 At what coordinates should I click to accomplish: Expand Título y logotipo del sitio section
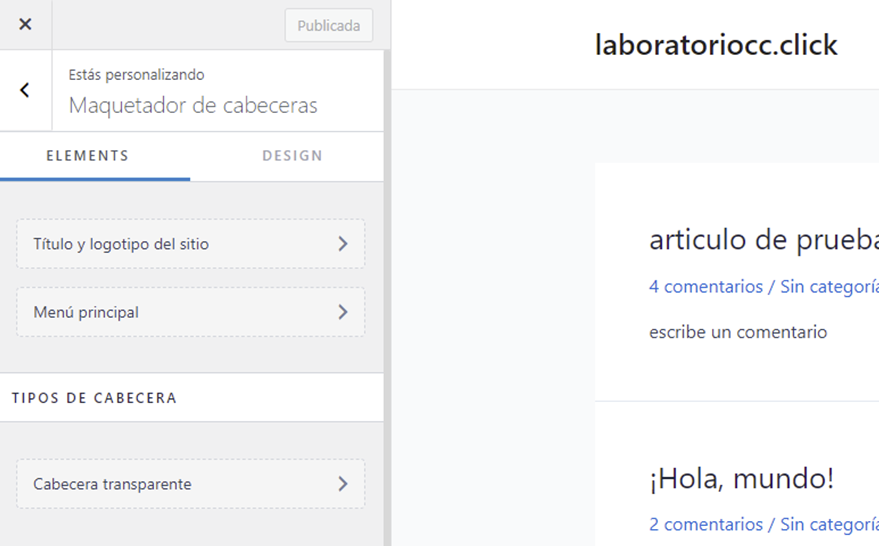tap(191, 244)
